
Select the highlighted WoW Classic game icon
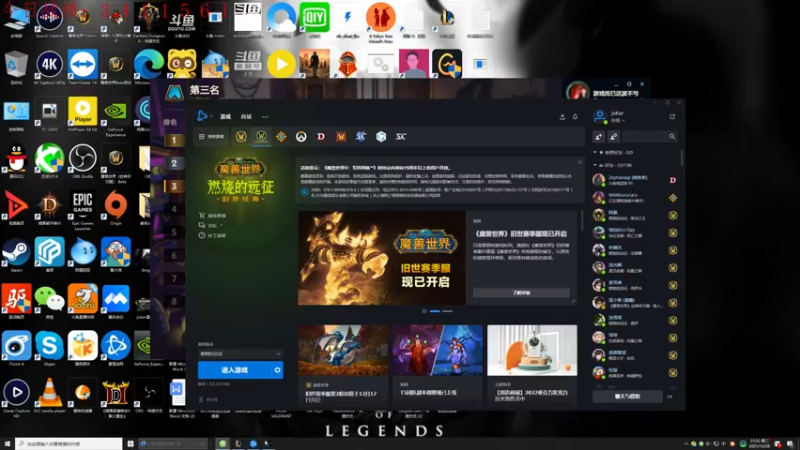(x=261, y=136)
